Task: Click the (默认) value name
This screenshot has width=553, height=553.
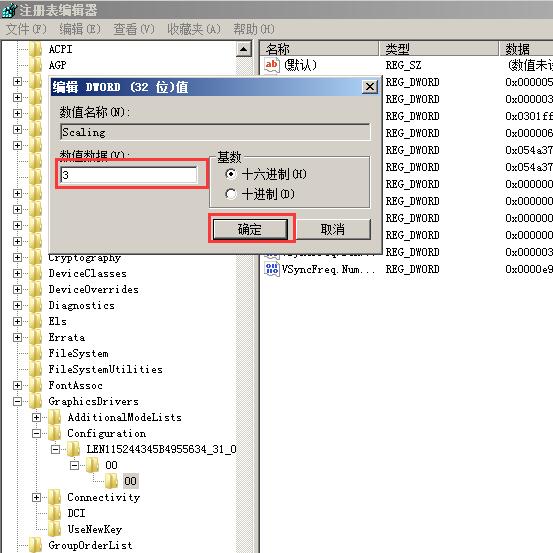Action: coord(300,65)
